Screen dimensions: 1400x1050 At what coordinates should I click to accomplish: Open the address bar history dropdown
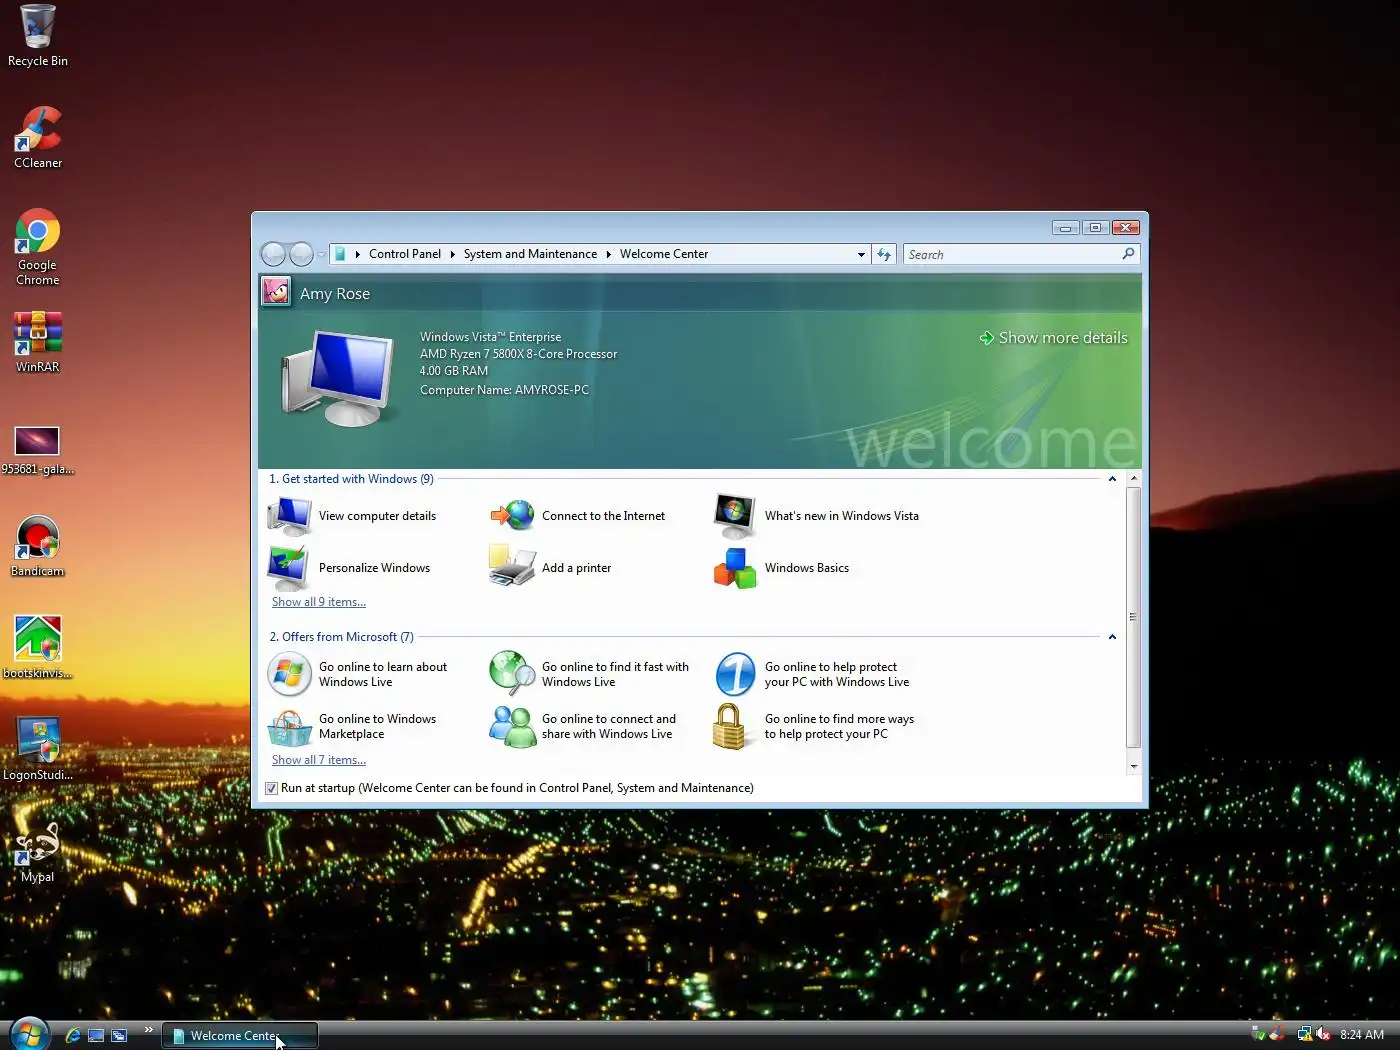coord(861,254)
